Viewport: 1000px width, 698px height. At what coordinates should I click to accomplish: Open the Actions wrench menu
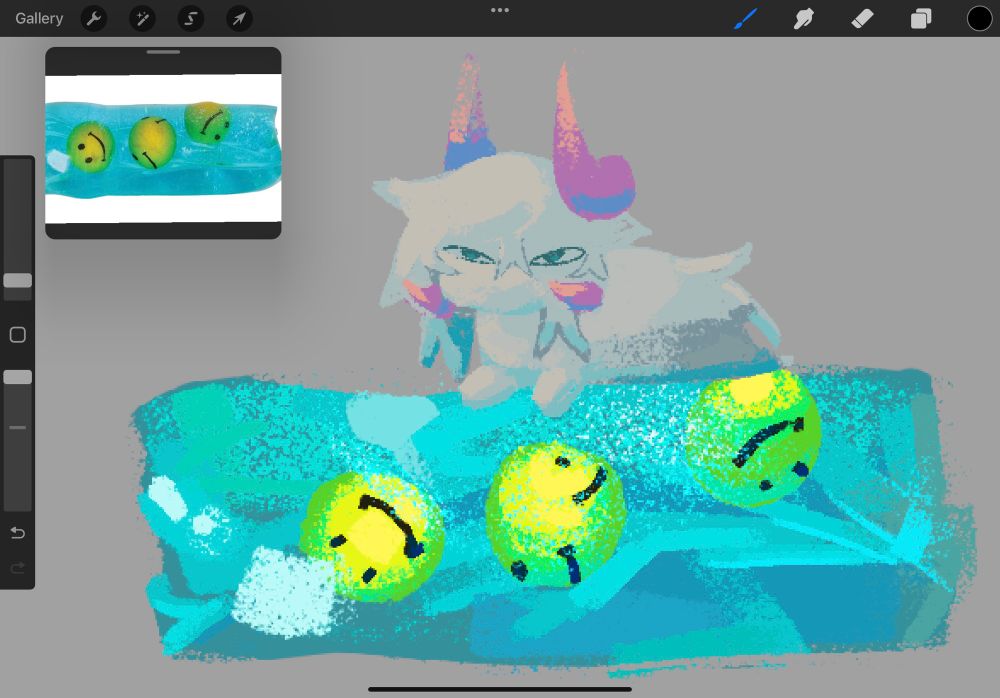(94, 19)
